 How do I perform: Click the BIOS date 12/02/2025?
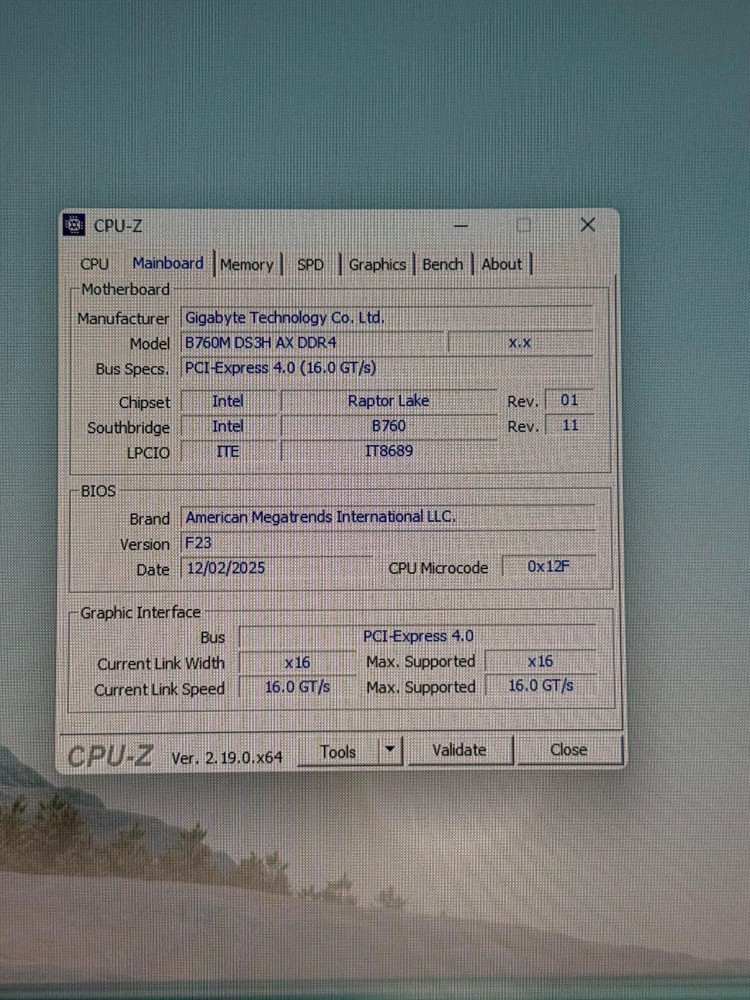coord(276,568)
